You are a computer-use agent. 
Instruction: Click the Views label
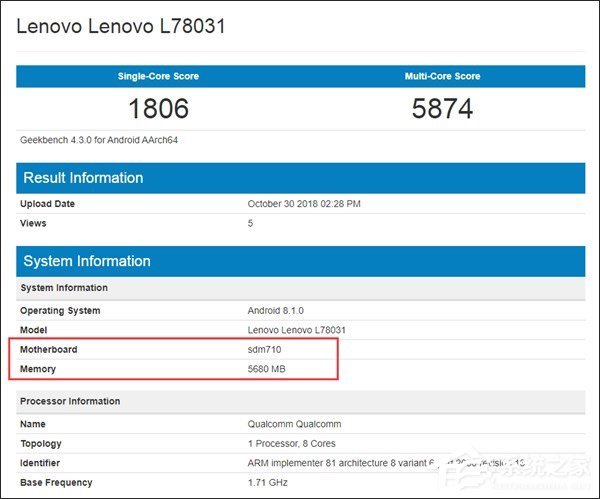pos(33,223)
